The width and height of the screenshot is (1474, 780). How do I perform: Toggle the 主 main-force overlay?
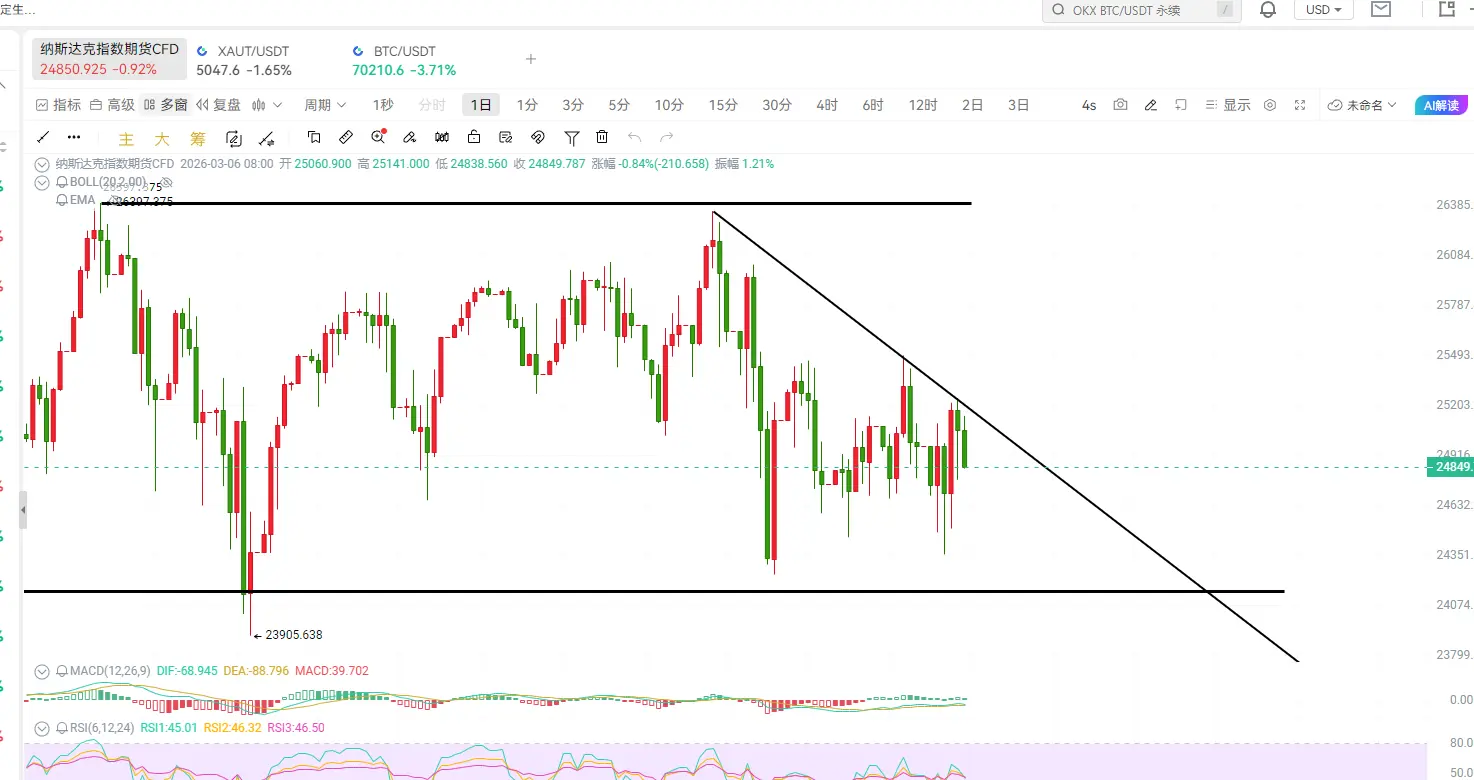[126, 139]
